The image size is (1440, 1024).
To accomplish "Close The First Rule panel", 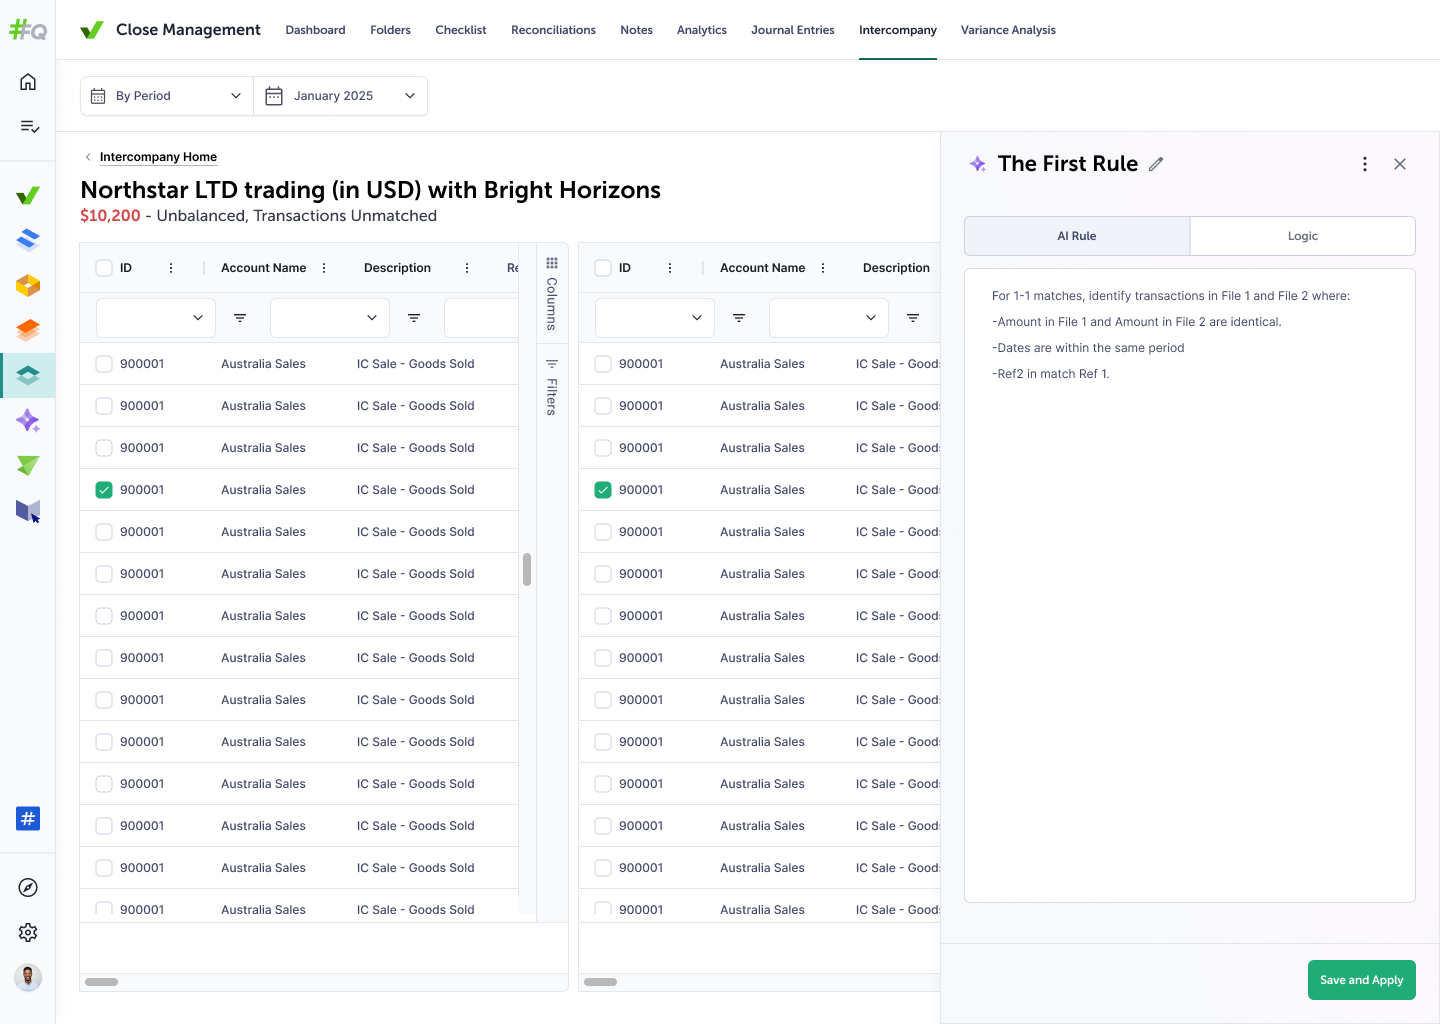I will click(1400, 164).
